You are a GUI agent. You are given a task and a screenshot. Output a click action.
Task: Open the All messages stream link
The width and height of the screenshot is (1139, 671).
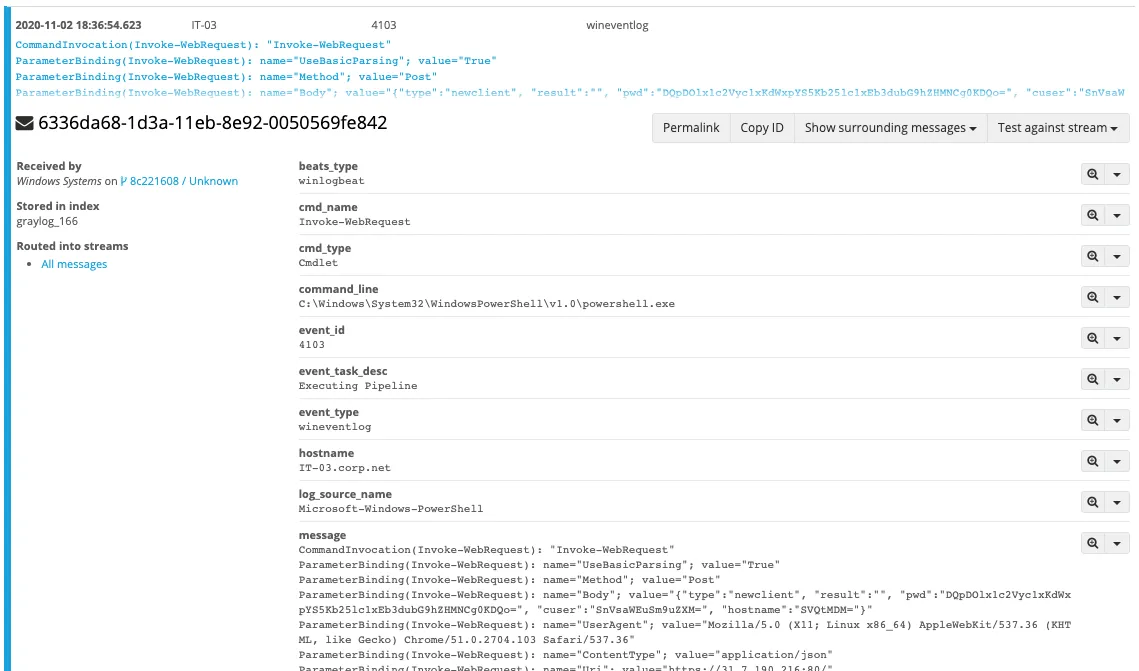click(x=74, y=264)
